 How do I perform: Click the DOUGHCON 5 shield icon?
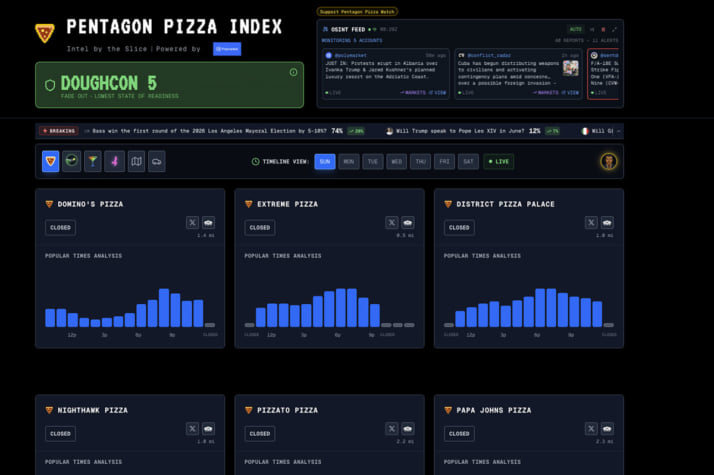pyautogui.click(x=50, y=85)
